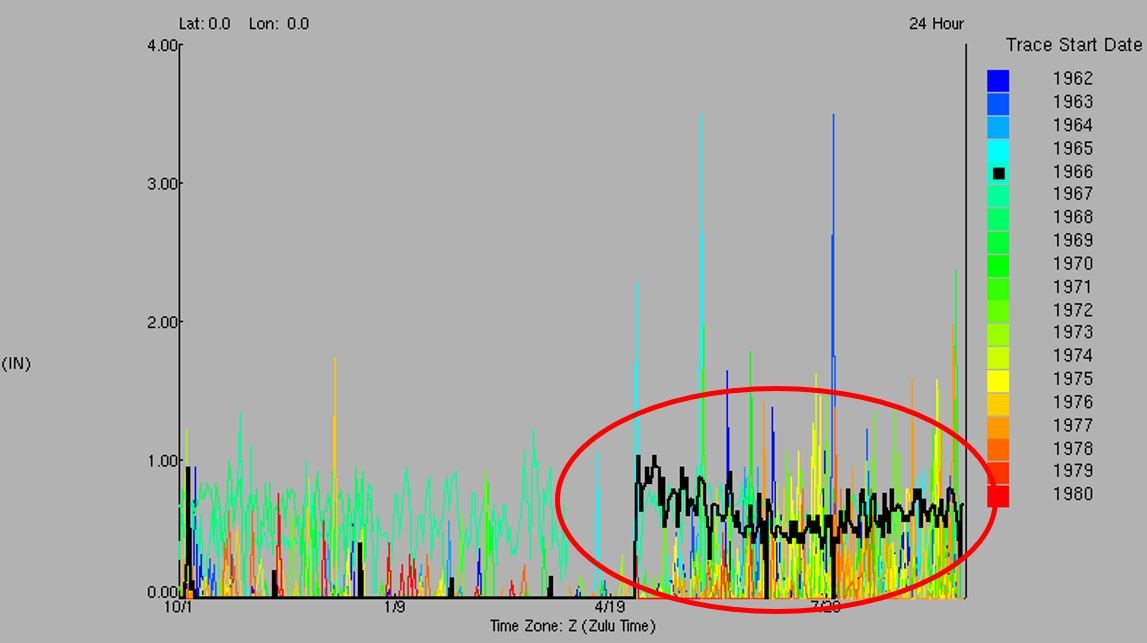Click the 0.00 y-axis value
Screen dimensions: 1147x643
[x=162, y=592]
